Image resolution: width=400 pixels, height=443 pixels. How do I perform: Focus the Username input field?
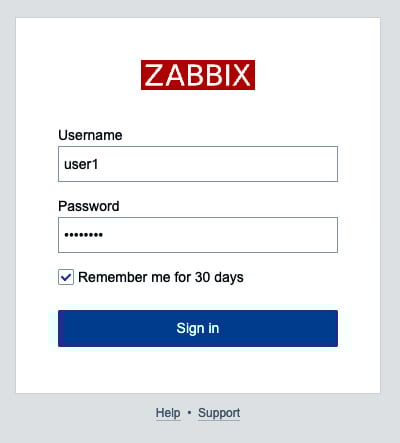click(198, 164)
